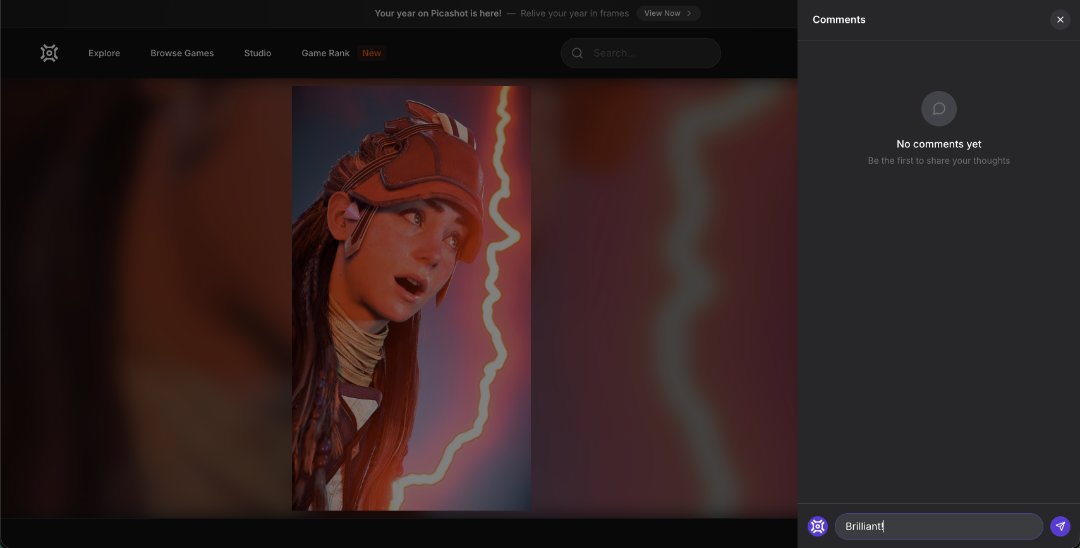1080x548 pixels.
Task: Click the user avatar beside comment box
Action: click(x=817, y=526)
